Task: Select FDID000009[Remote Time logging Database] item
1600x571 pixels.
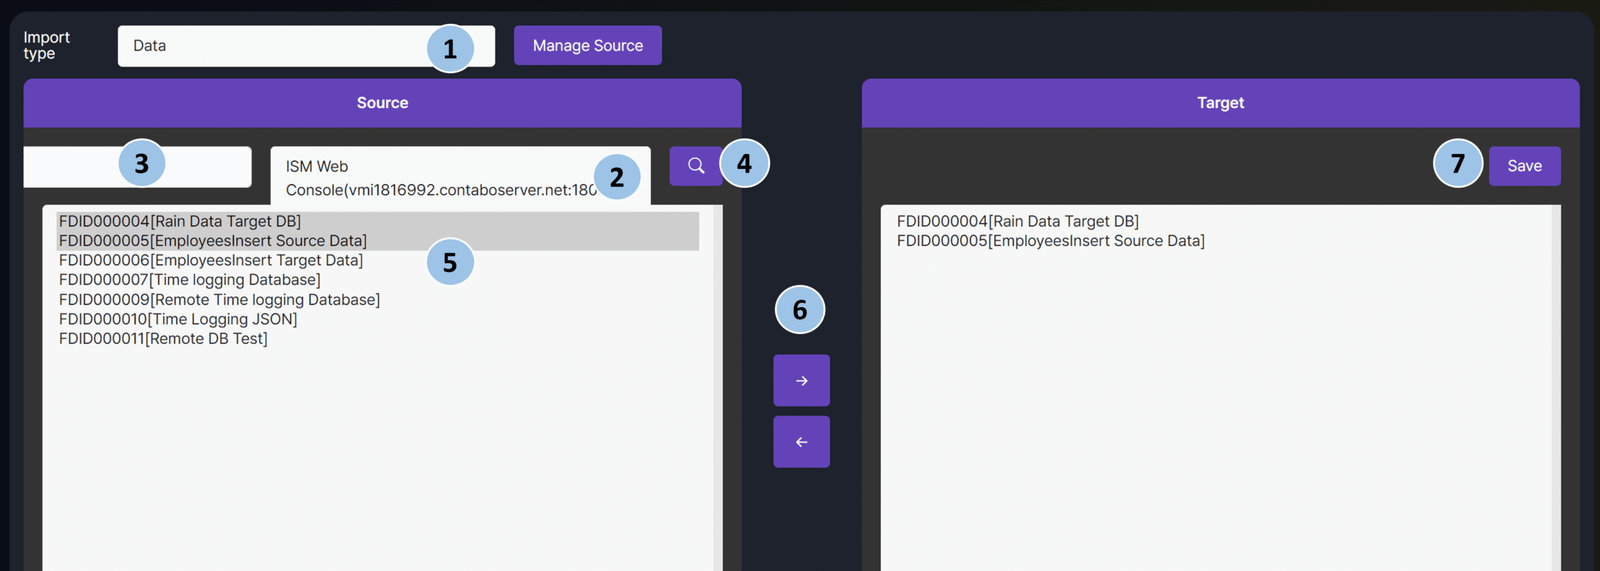Action: [219, 300]
